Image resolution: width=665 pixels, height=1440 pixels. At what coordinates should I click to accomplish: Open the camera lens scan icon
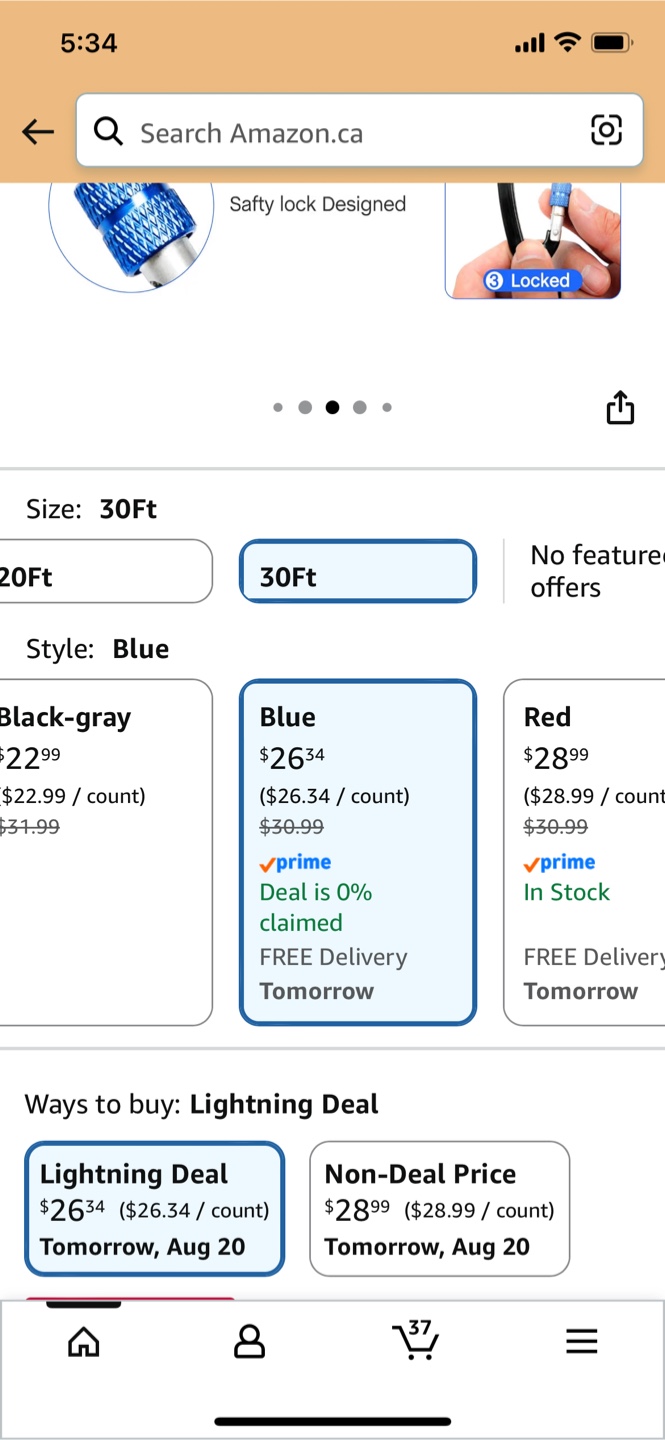click(606, 130)
